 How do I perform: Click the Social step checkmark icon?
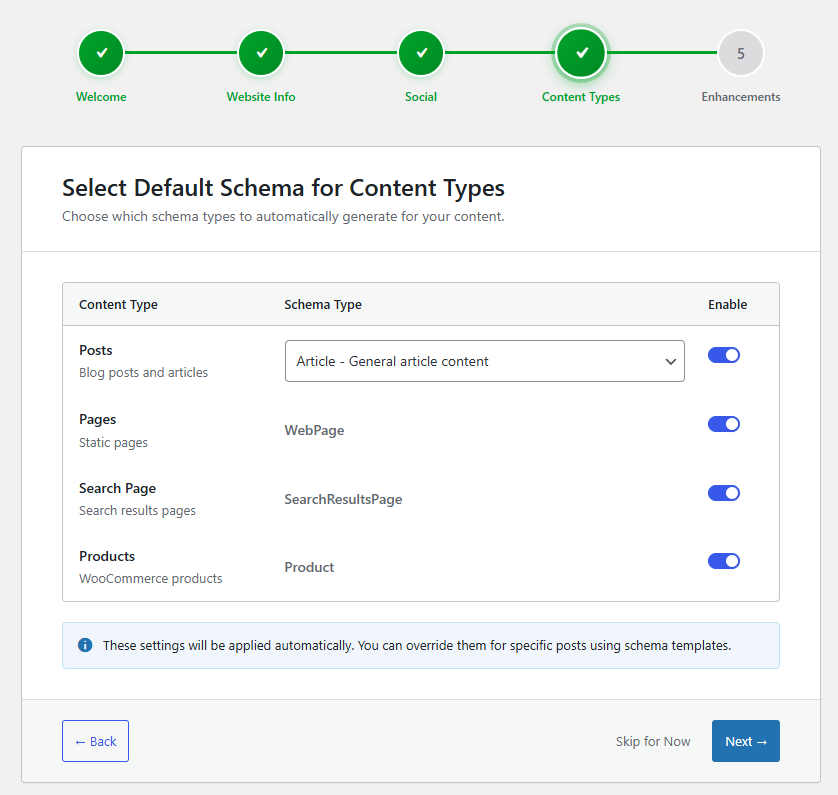tap(421, 52)
